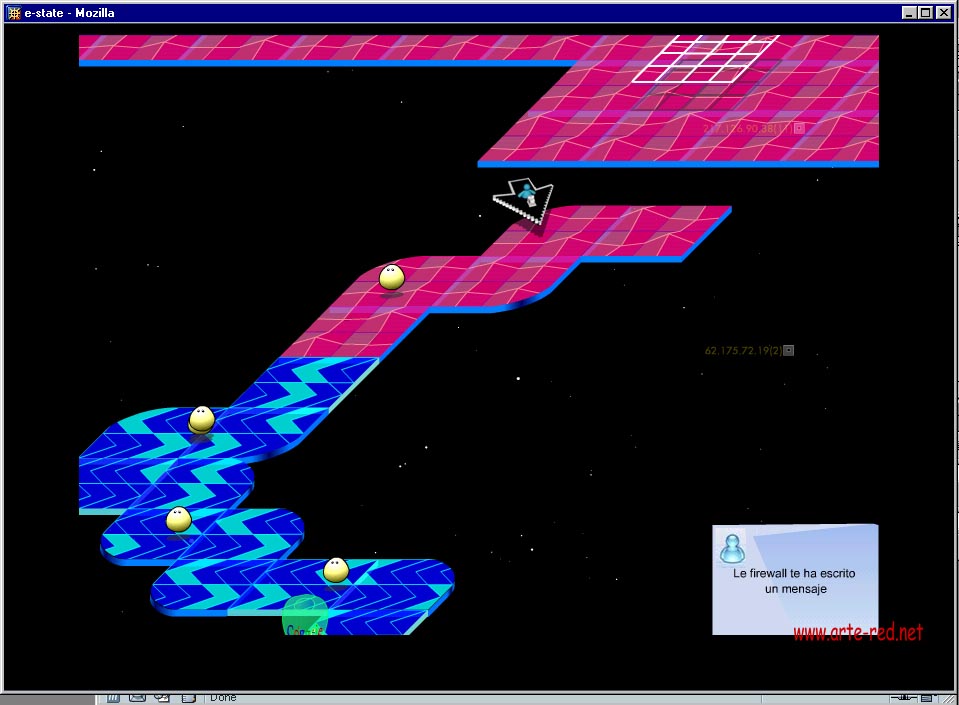Click the white wireframe grid on the pink platform
The image size is (959, 705).
pos(707,59)
